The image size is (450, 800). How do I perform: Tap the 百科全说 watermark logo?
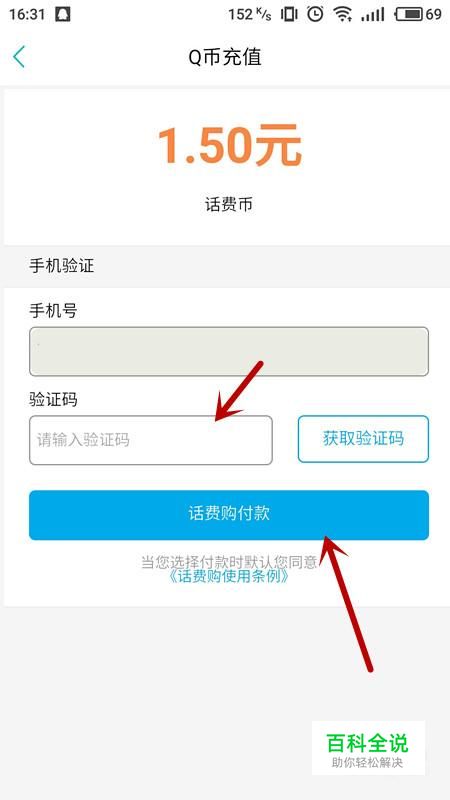pos(368,747)
